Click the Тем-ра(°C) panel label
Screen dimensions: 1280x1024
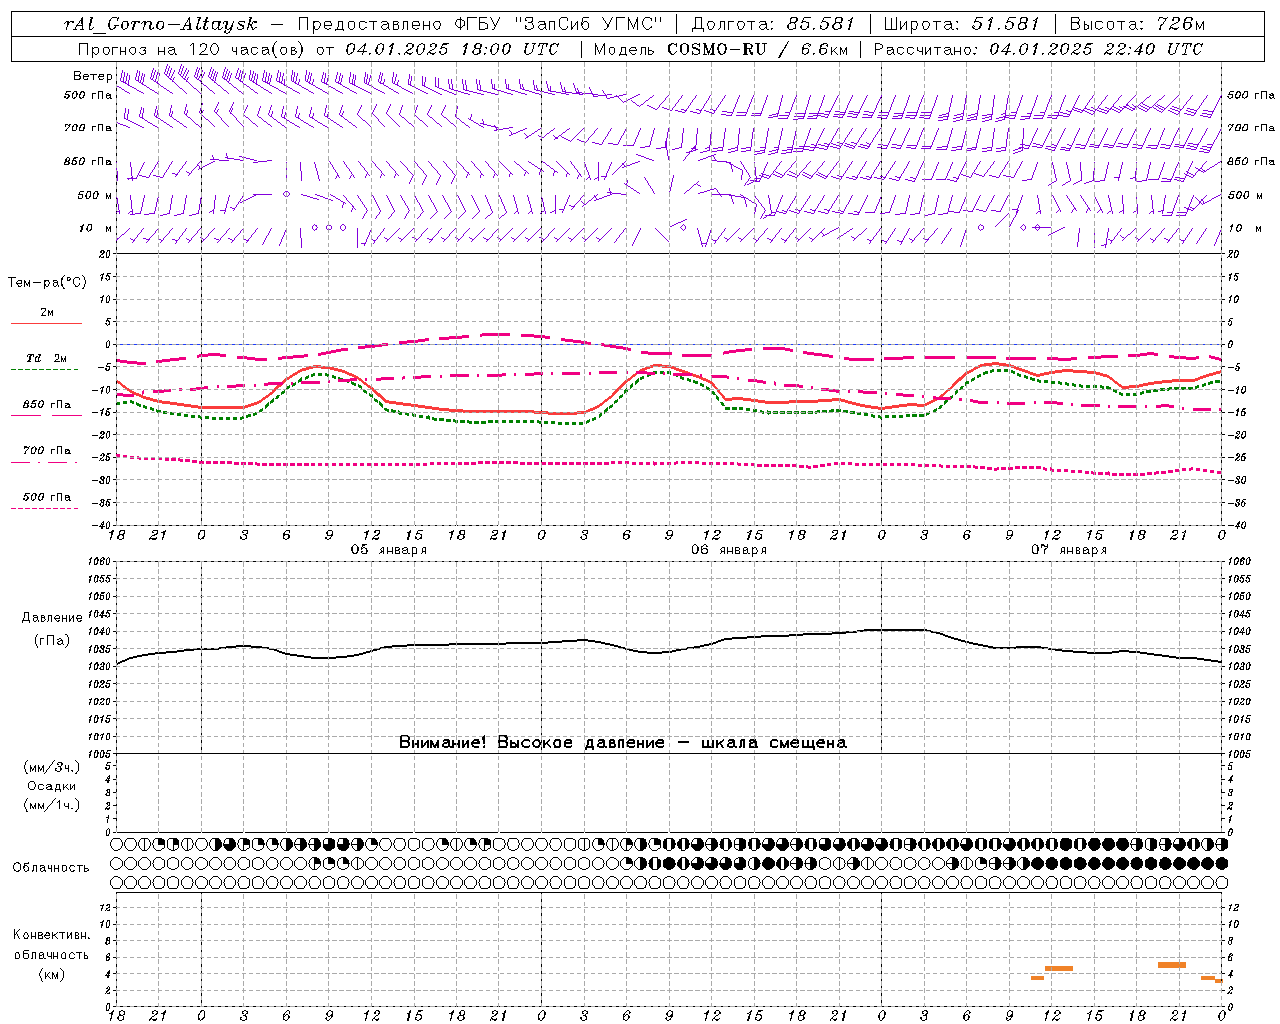tap(47, 283)
